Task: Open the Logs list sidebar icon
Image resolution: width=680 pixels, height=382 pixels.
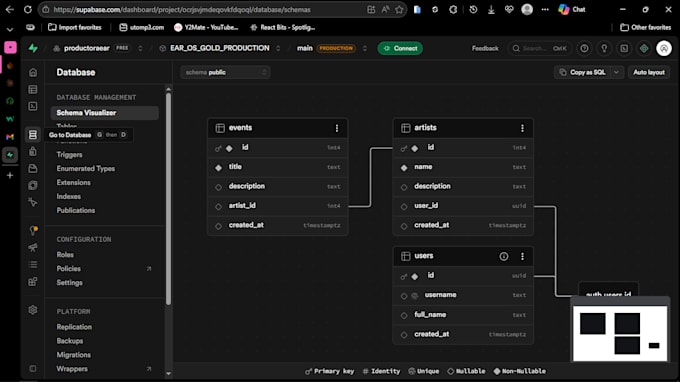Action: [x=33, y=264]
